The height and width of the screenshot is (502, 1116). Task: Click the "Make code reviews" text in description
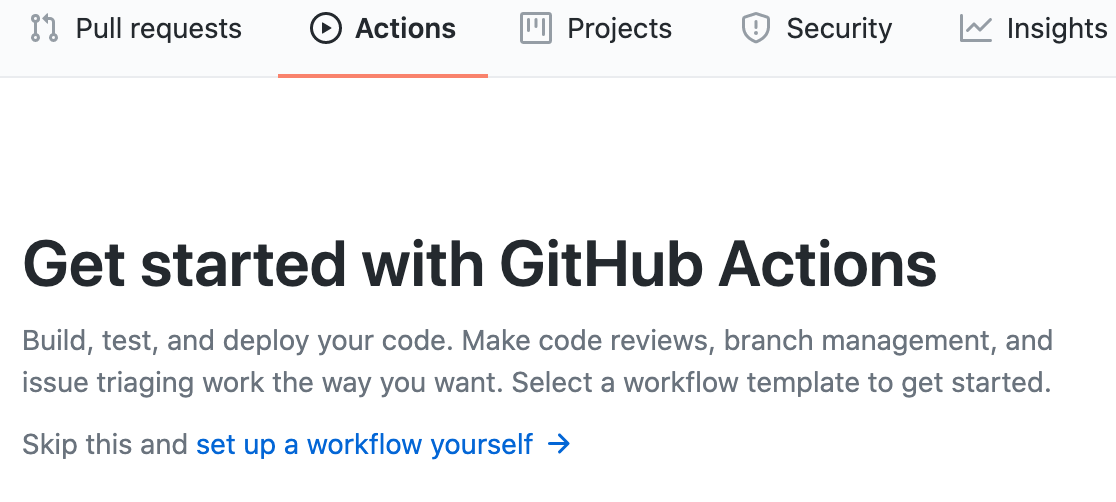(586, 341)
